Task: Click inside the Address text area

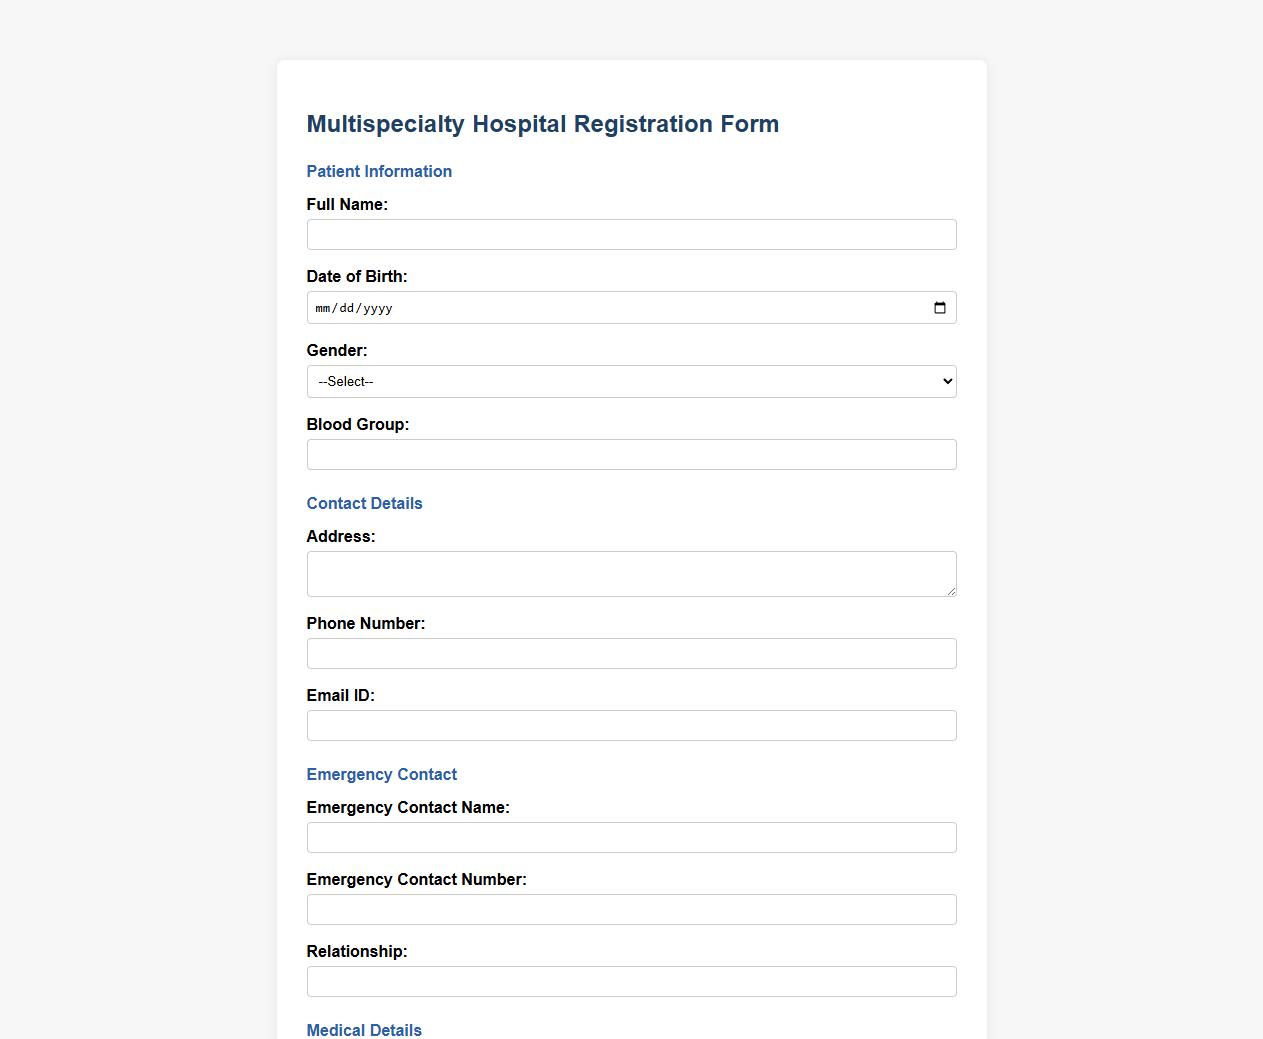Action: coord(631,573)
